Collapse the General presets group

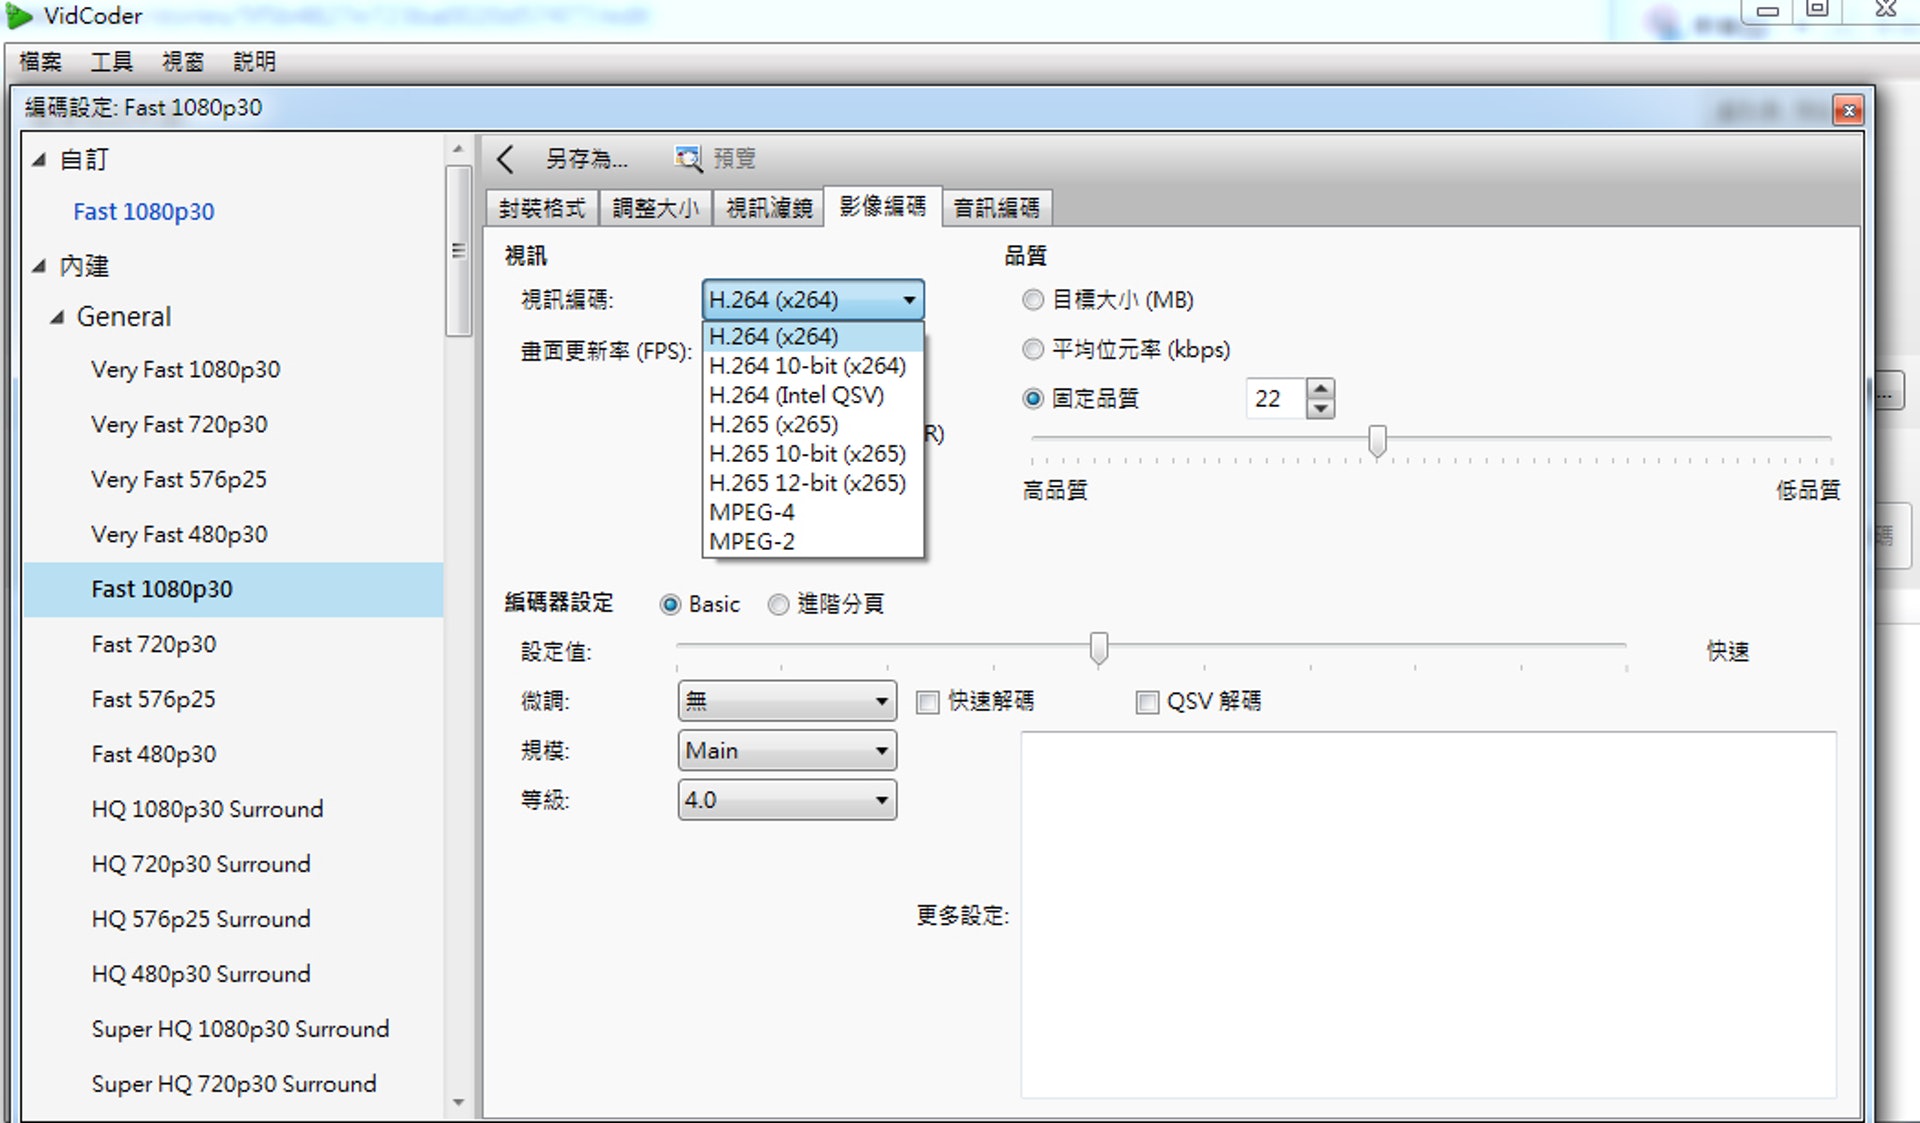coord(57,317)
